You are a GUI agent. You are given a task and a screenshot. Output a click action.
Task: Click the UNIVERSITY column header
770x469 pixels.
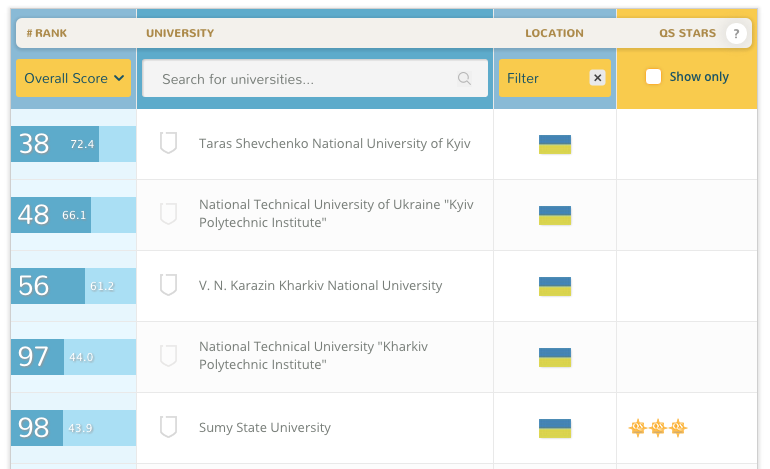(180, 33)
